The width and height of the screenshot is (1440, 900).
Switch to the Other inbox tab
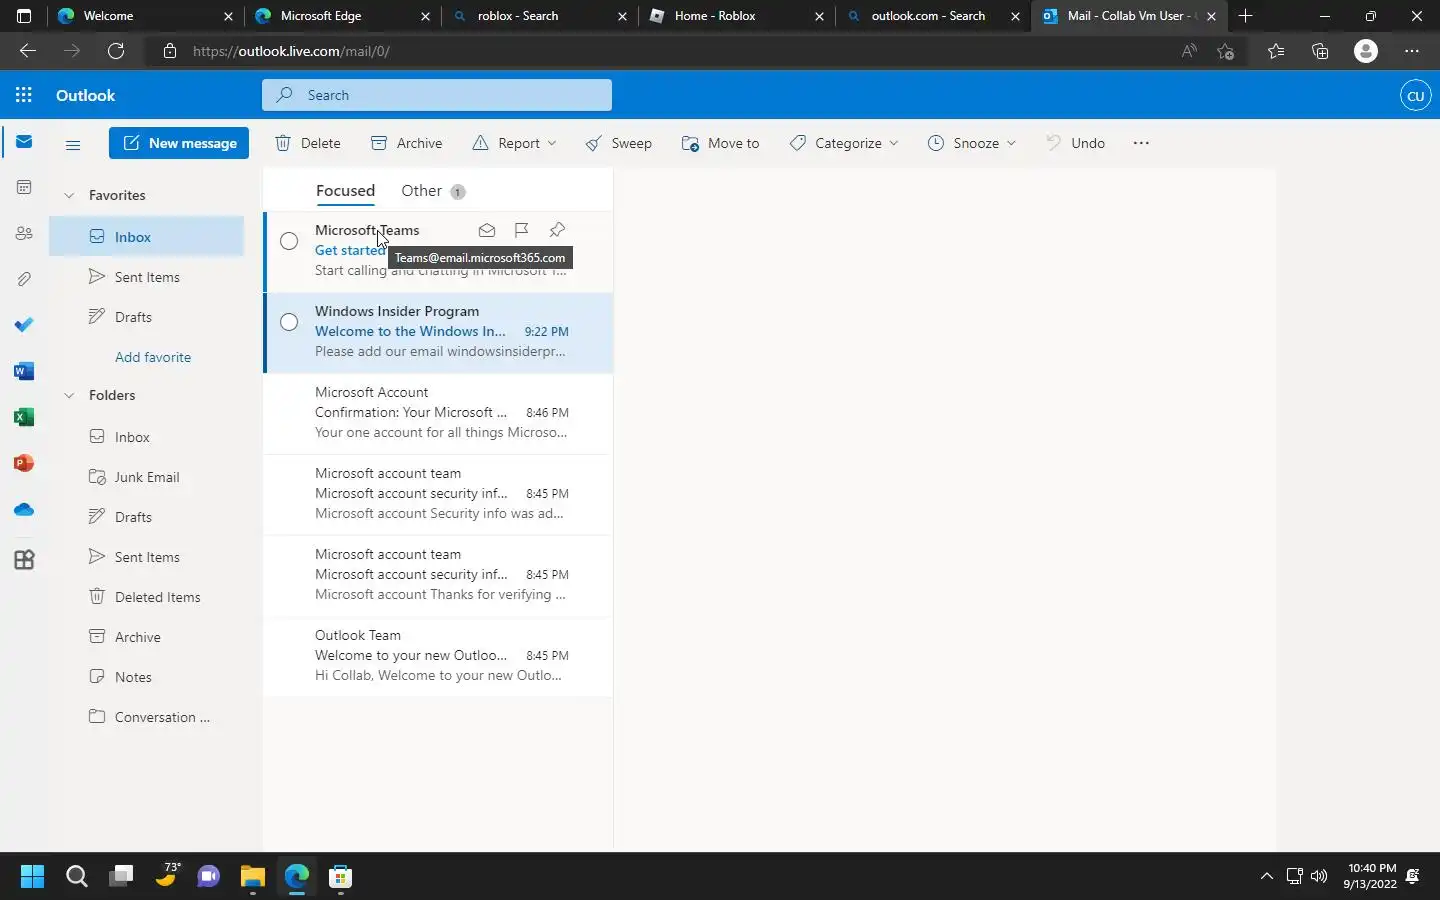(432, 191)
